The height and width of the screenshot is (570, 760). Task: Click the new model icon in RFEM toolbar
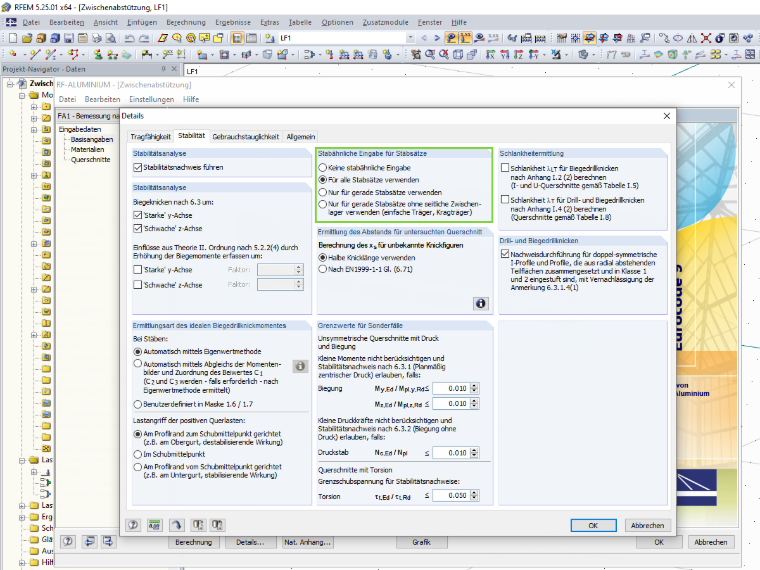click(13, 38)
